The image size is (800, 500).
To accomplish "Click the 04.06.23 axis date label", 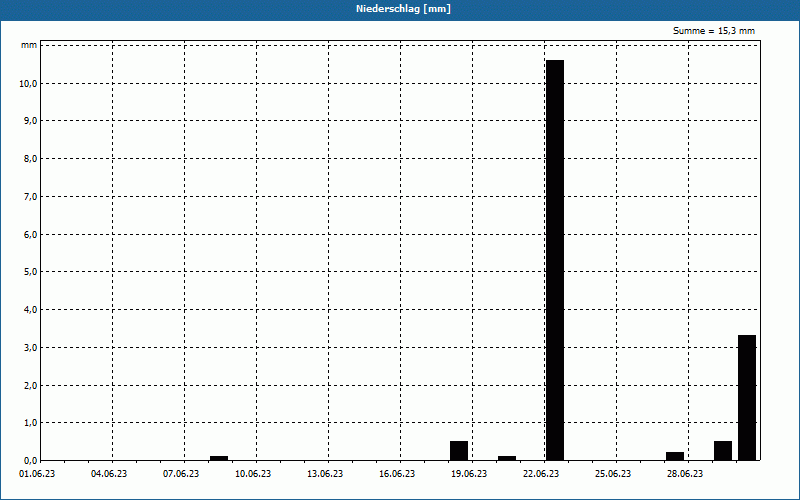I will 109,474.
